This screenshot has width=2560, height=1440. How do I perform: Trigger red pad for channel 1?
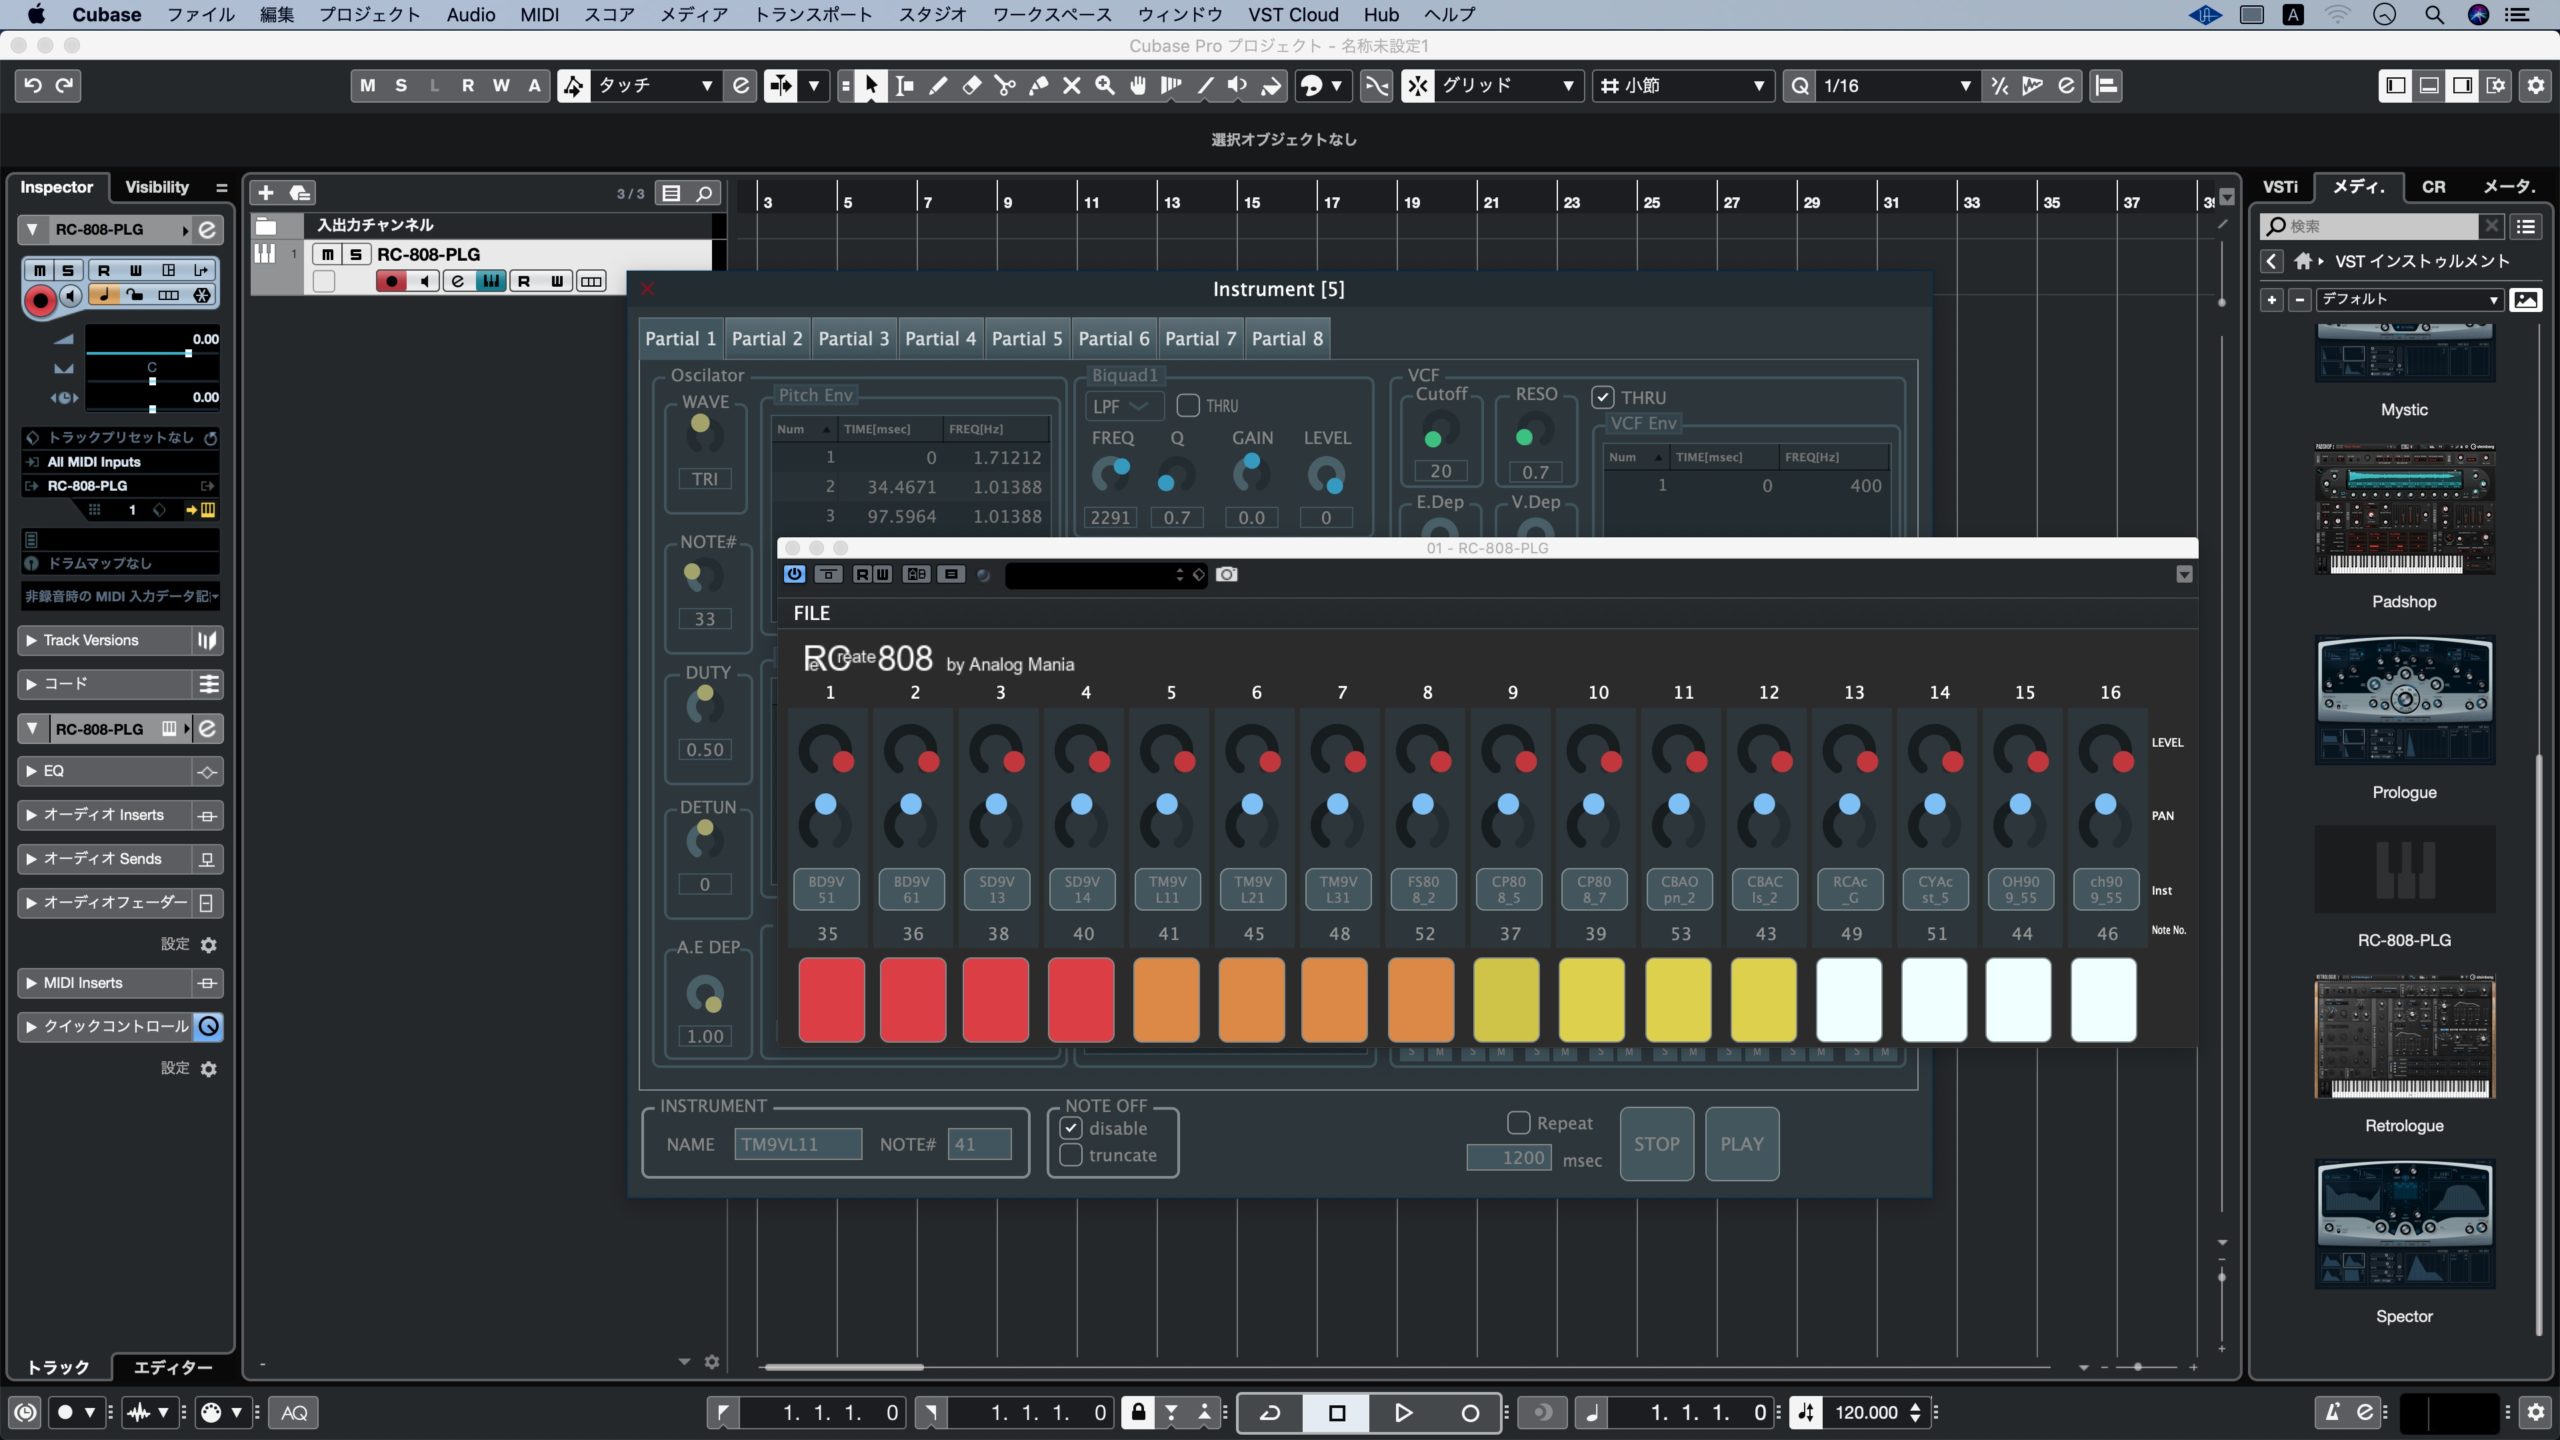(x=831, y=1000)
